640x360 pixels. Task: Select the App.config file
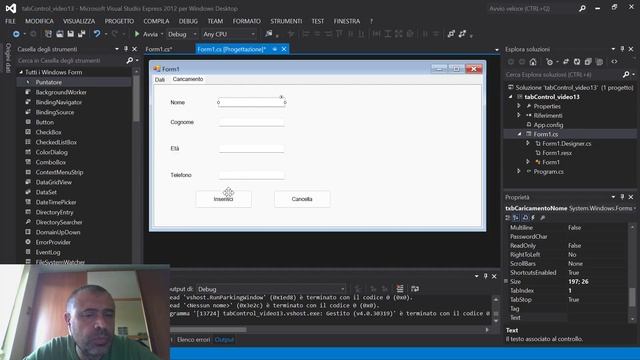548,125
